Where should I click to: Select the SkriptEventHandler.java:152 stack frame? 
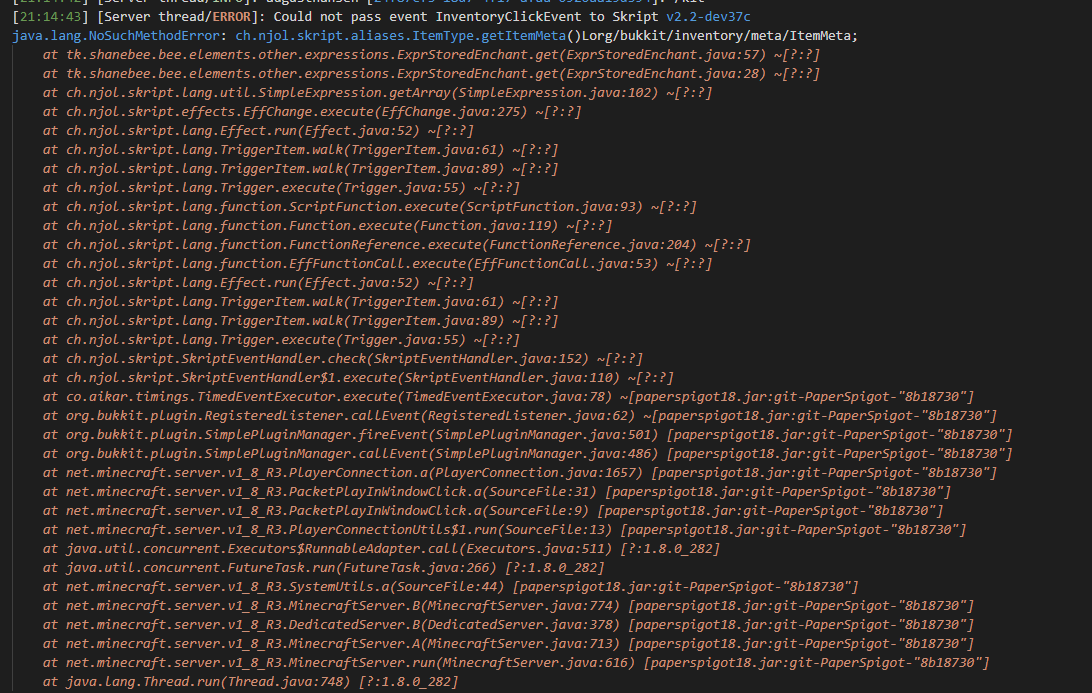tap(343, 359)
